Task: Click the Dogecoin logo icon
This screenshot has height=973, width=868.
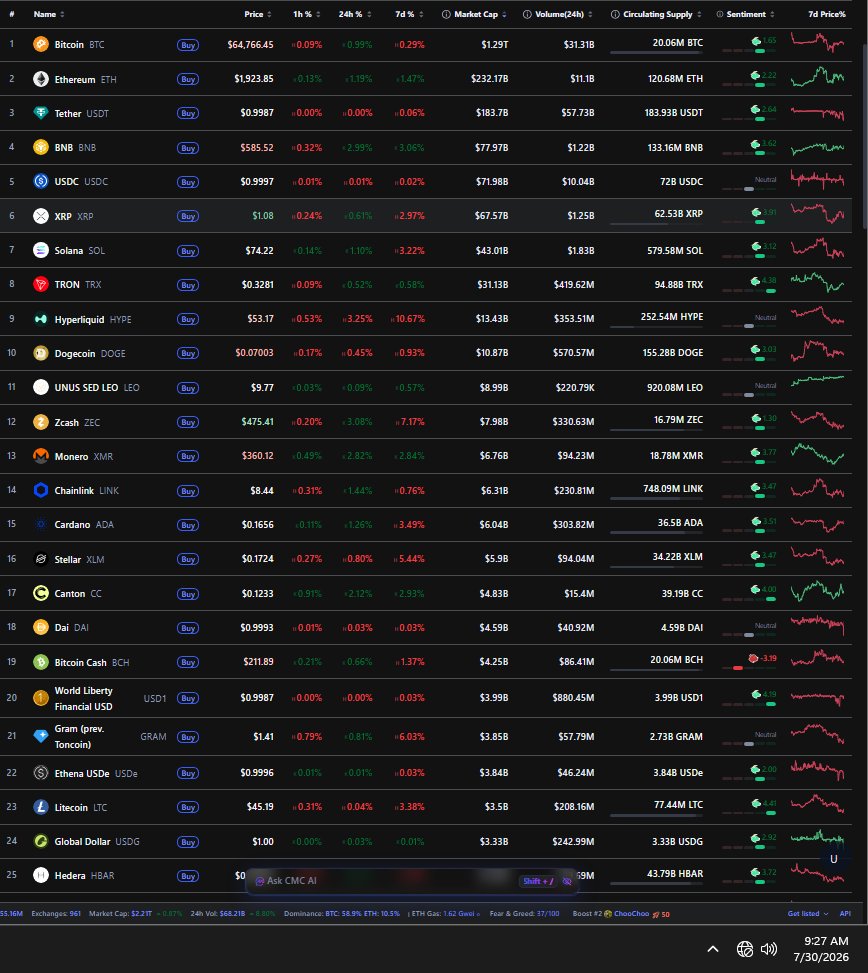Action: point(41,353)
